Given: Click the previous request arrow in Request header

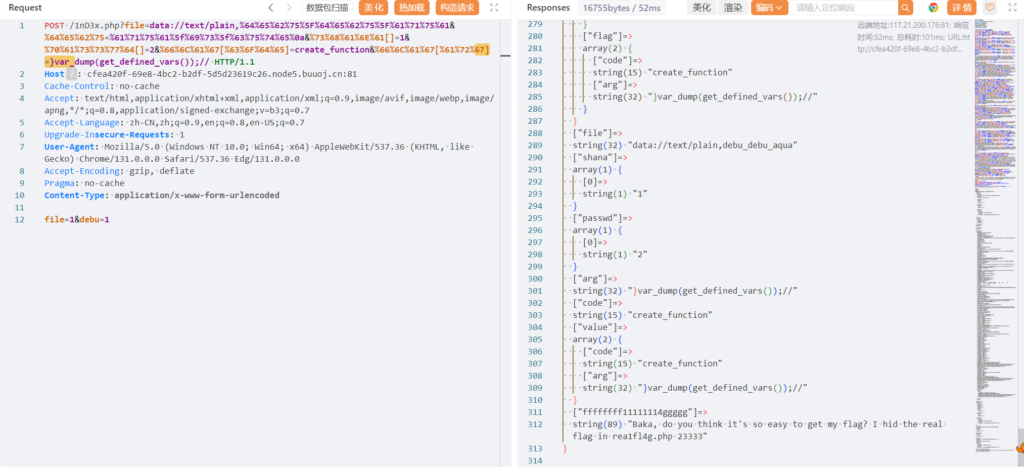Looking at the screenshot, I should [x=271, y=8].
